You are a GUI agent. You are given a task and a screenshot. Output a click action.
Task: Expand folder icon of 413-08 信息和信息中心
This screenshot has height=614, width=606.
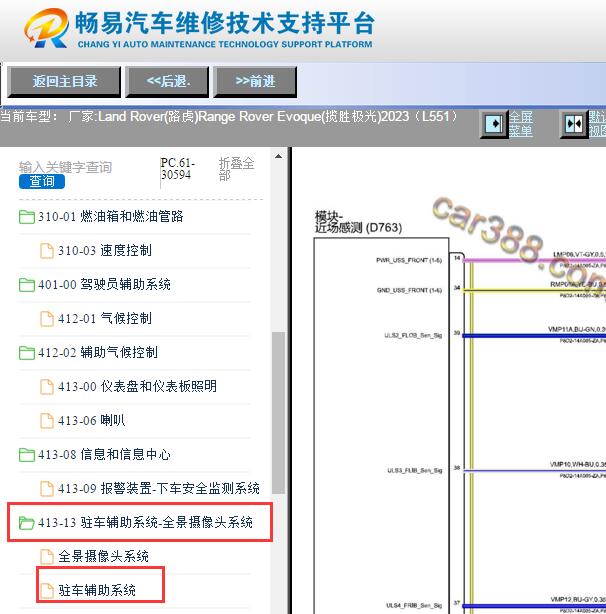pyautogui.click(x=27, y=455)
